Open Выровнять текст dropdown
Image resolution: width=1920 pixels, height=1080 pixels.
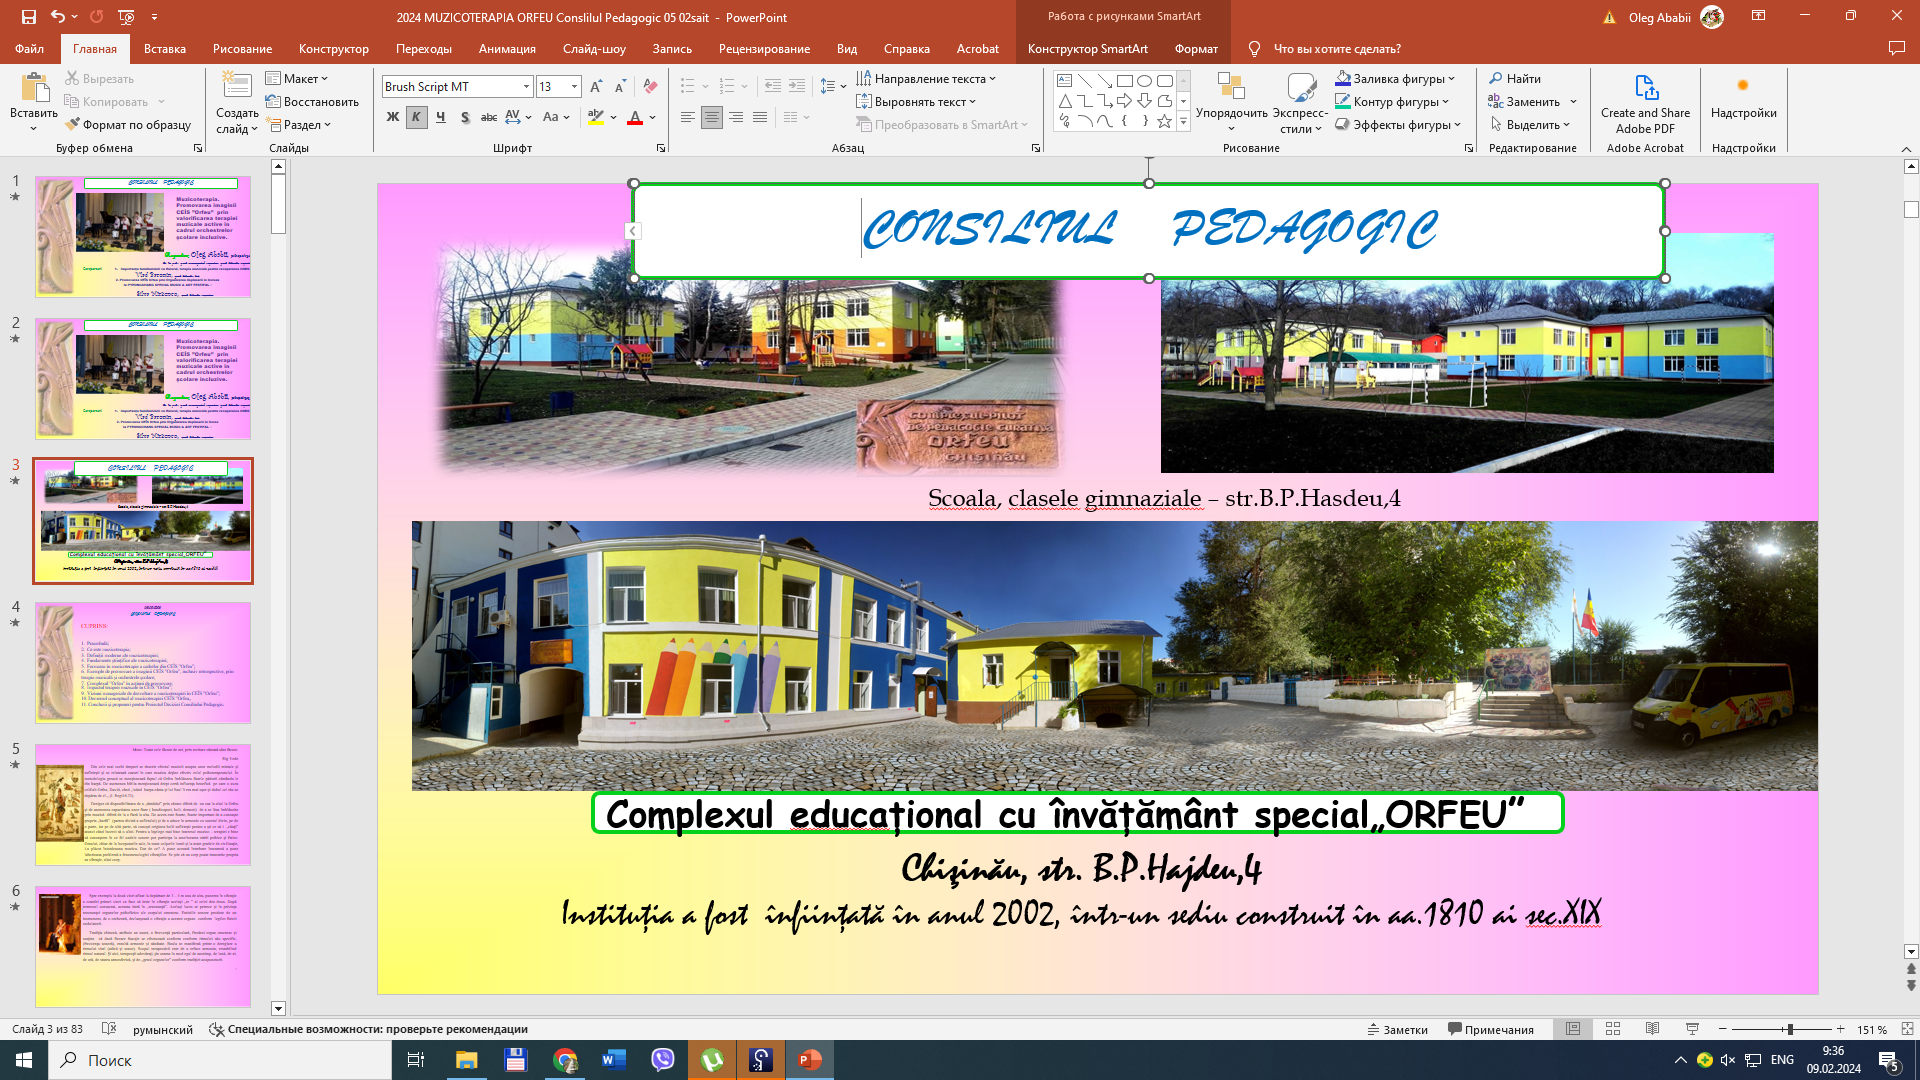point(916,101)
